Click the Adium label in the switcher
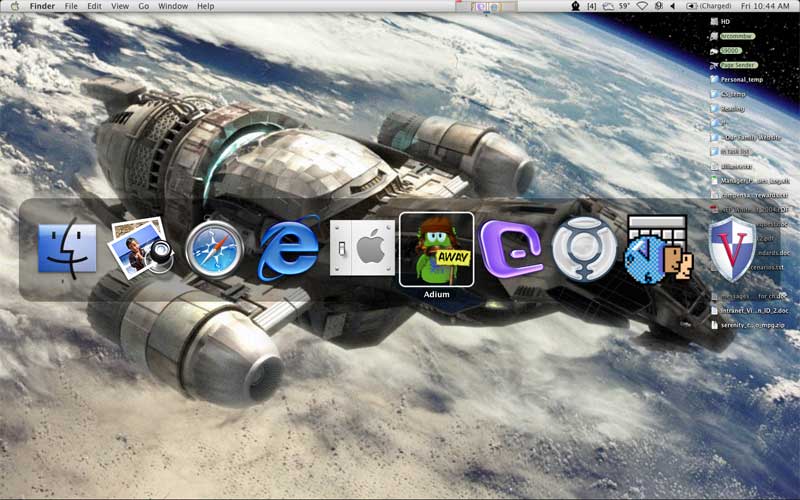The width and height of the screenshot is (800, 500). (x=436, y=294)
